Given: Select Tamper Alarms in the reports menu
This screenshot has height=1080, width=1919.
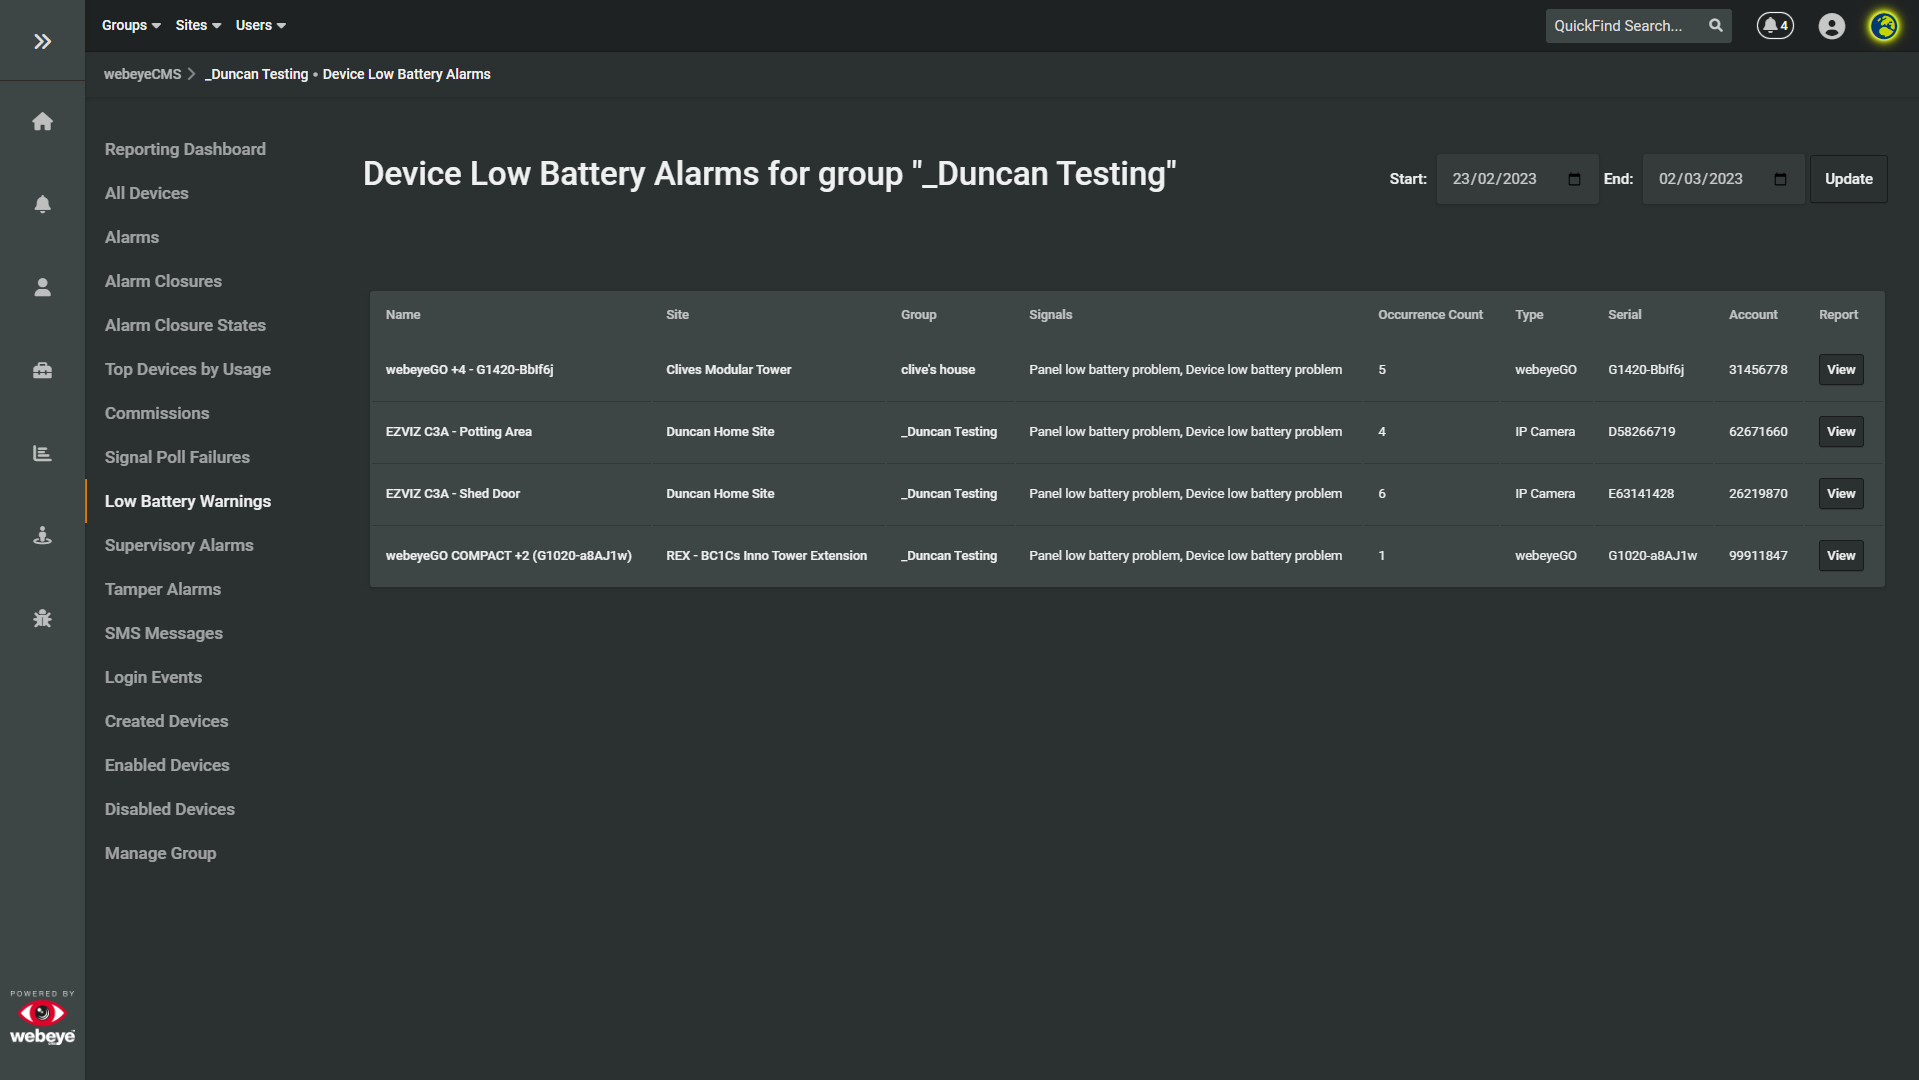Looking at the screenshot, I should [163, 589].
